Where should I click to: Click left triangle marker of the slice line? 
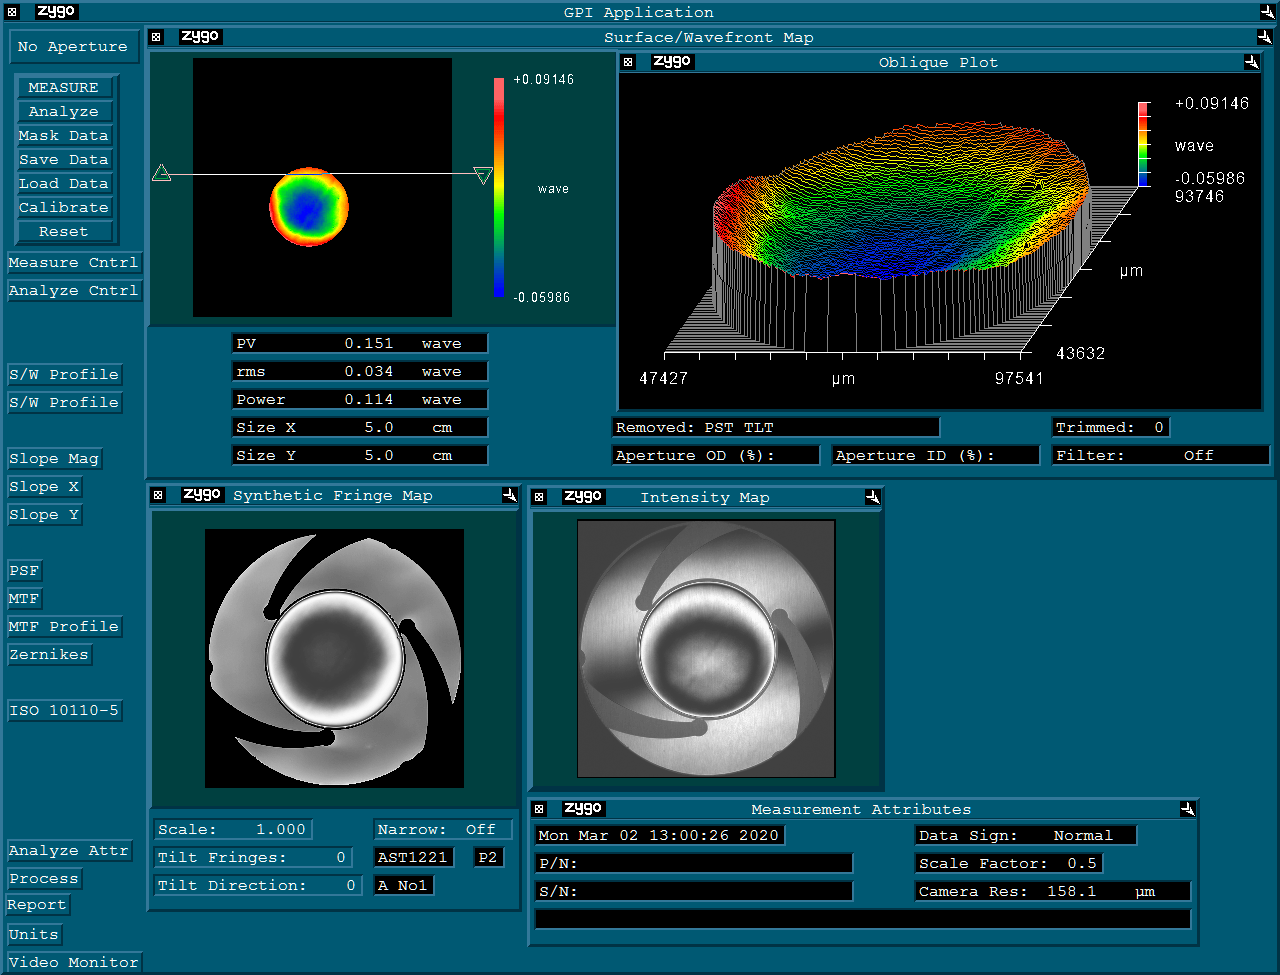161,174
